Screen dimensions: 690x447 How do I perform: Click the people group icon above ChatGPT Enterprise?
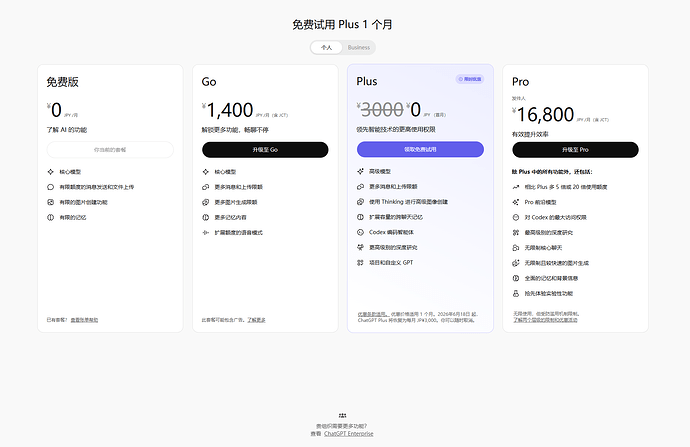(342, 415)
